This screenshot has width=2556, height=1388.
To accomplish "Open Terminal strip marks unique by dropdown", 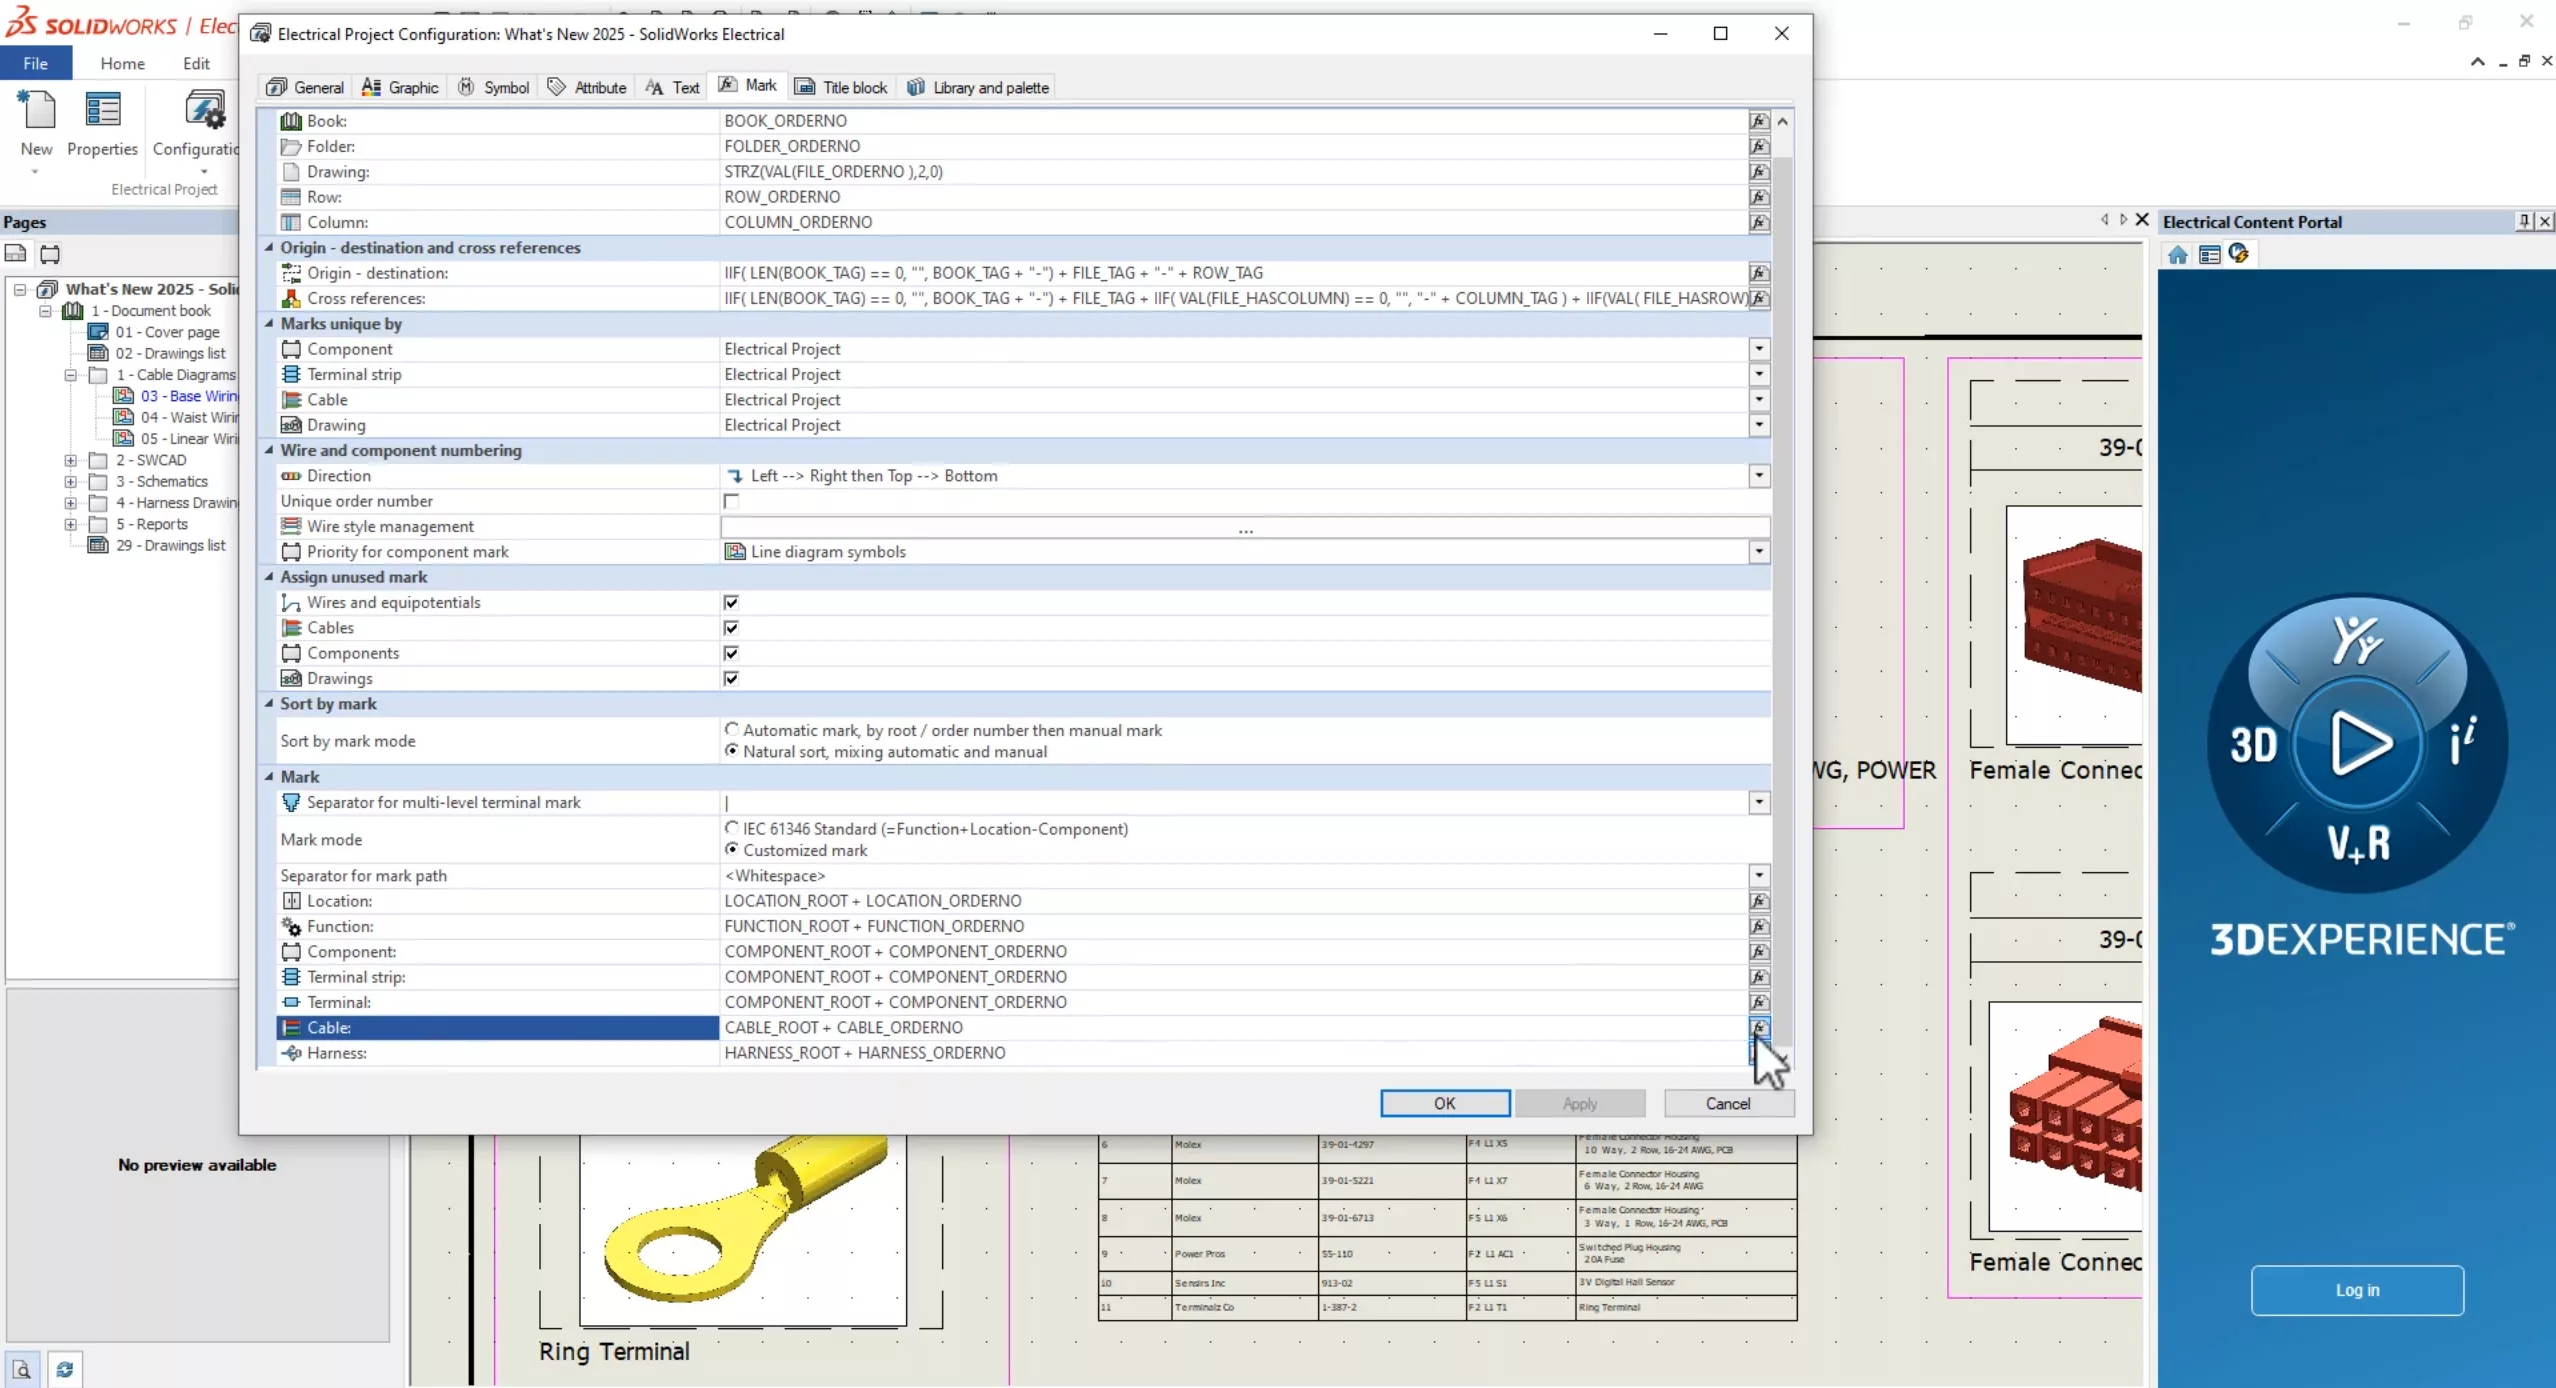I will (x=1758, y=374).
